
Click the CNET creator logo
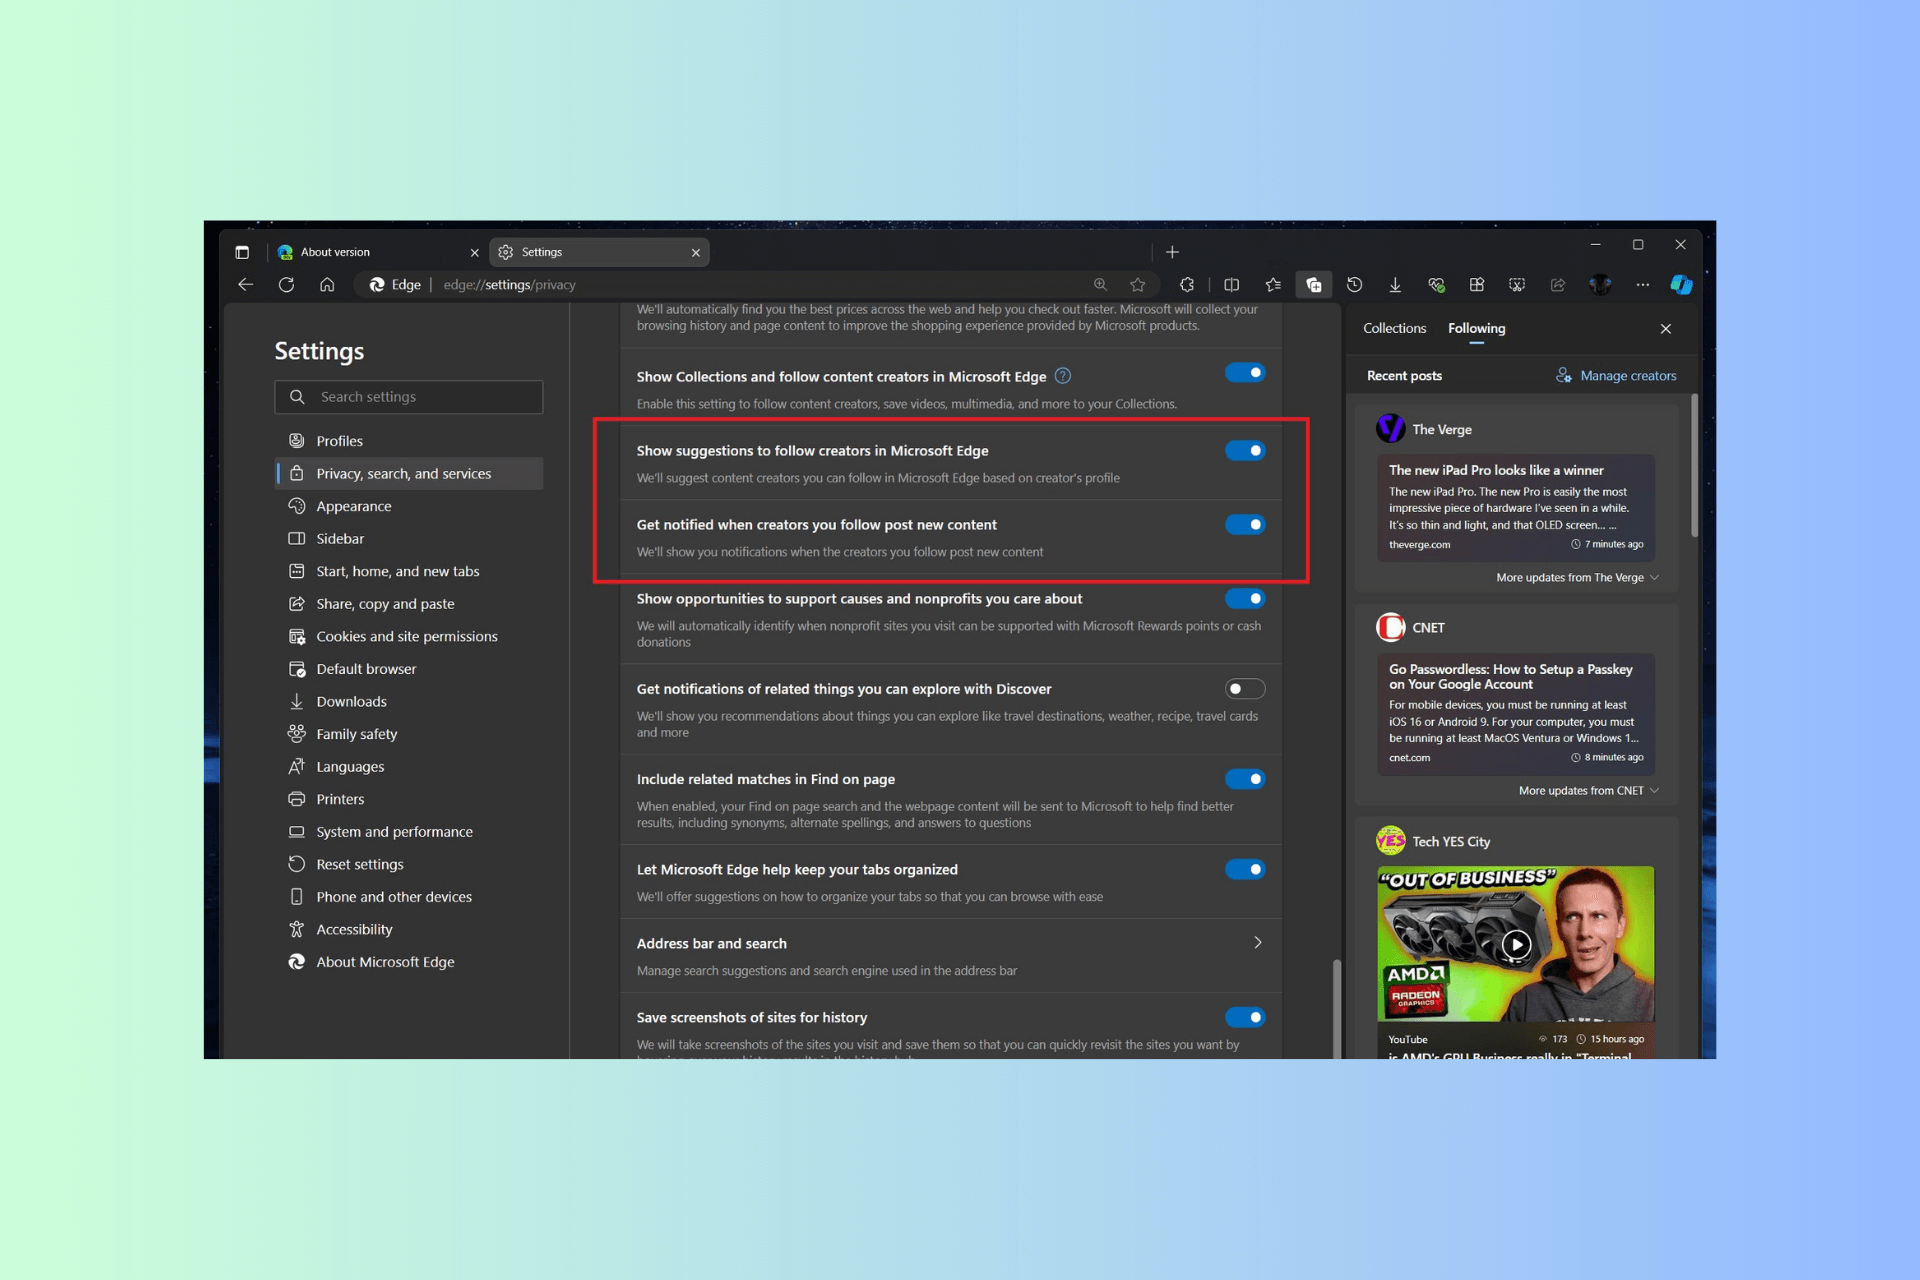[x=1391, y=627]
